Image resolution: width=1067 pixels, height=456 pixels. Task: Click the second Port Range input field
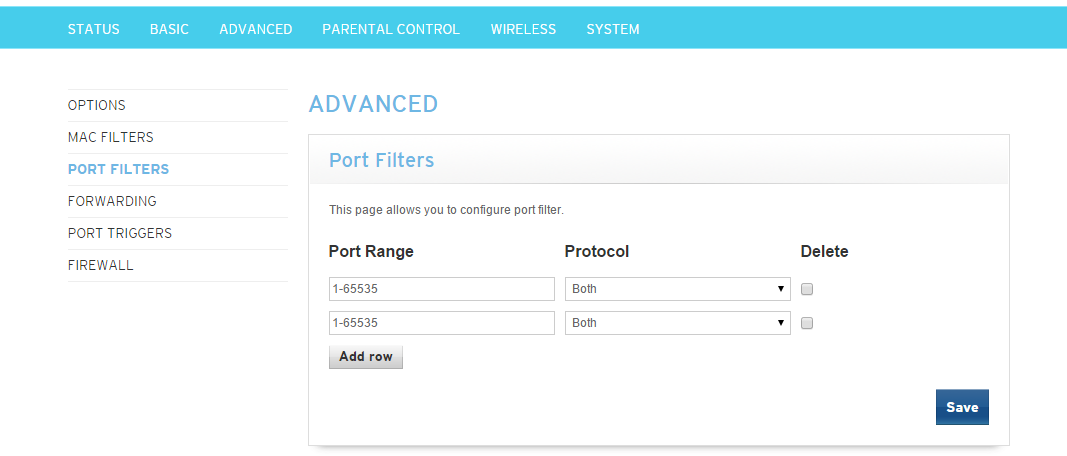coord(441,323)
